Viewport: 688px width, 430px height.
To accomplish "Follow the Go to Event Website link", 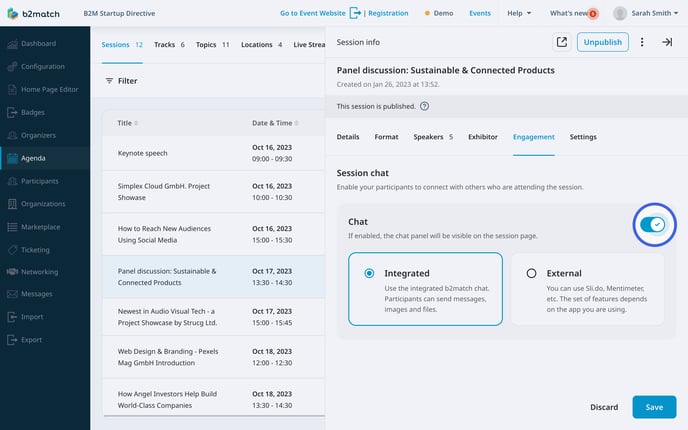I will 312,13.
